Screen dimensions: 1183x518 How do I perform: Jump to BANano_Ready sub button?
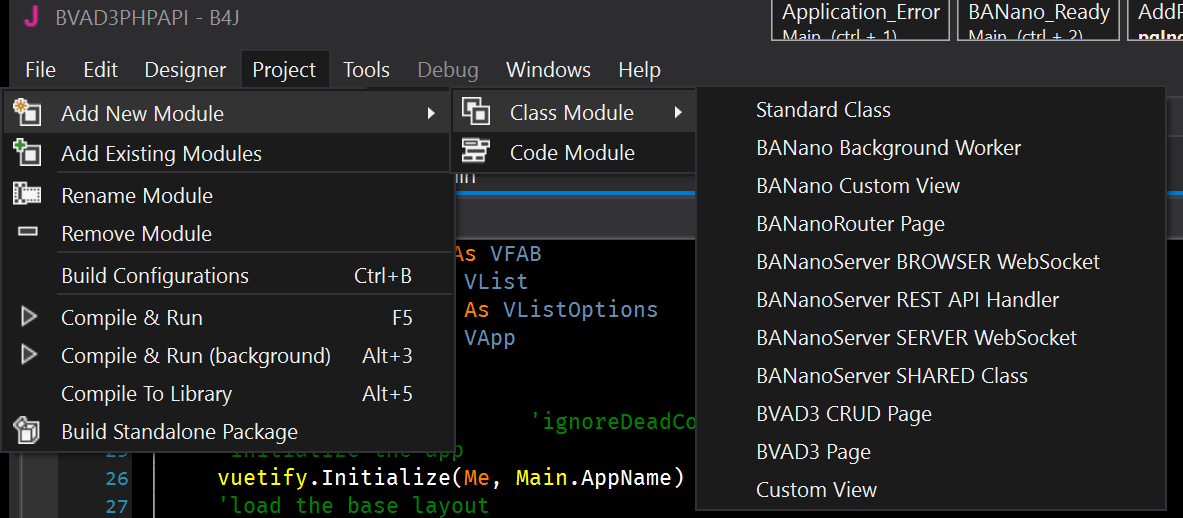[1039, 20]
